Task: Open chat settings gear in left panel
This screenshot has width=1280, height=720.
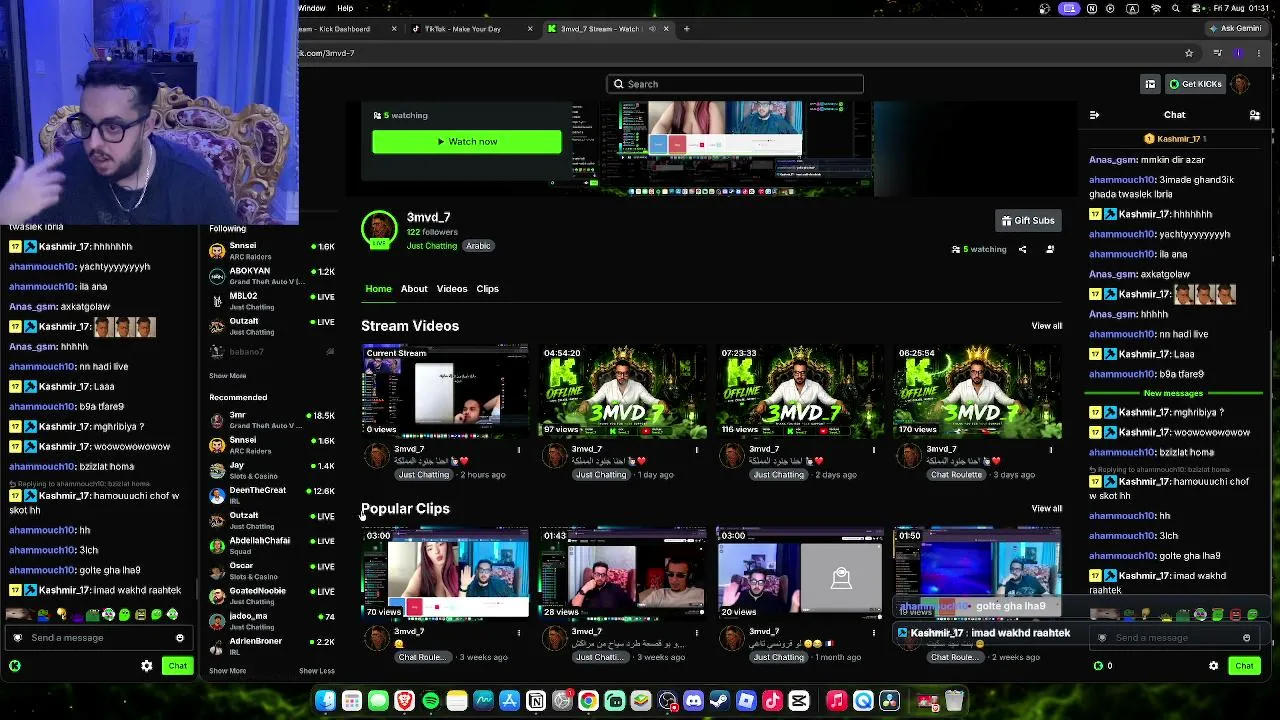Action: click(147, 666)
